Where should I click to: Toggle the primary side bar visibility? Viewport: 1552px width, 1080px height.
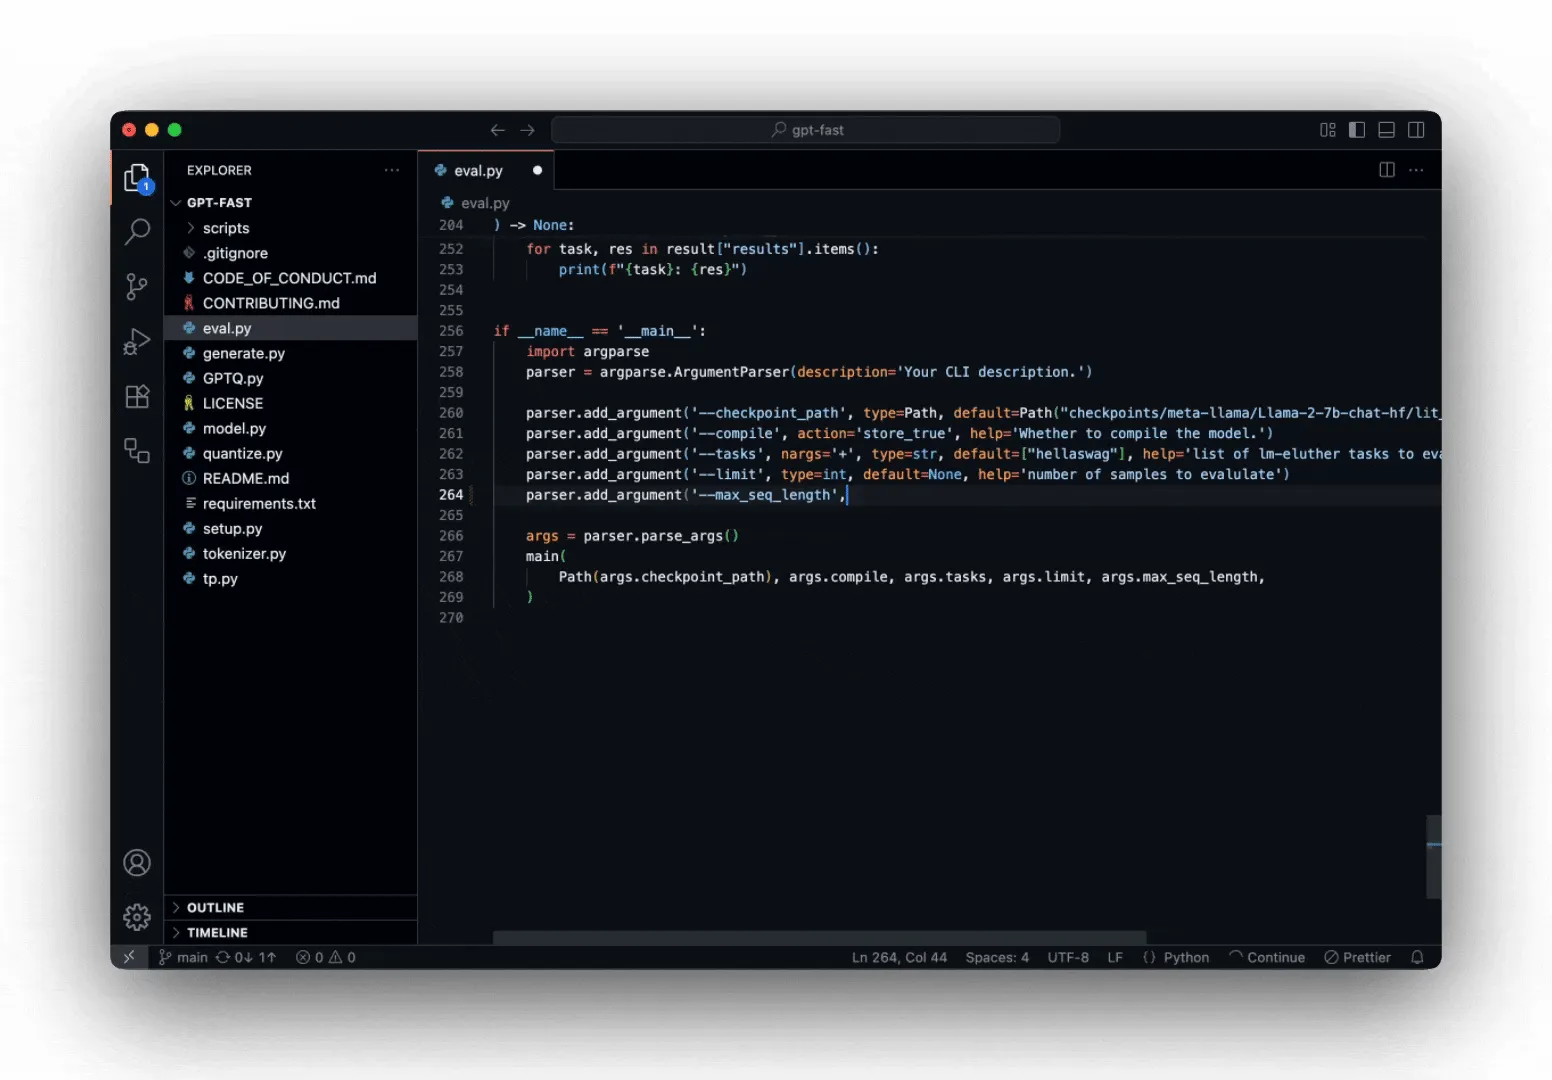click(x=1357, y=130)
